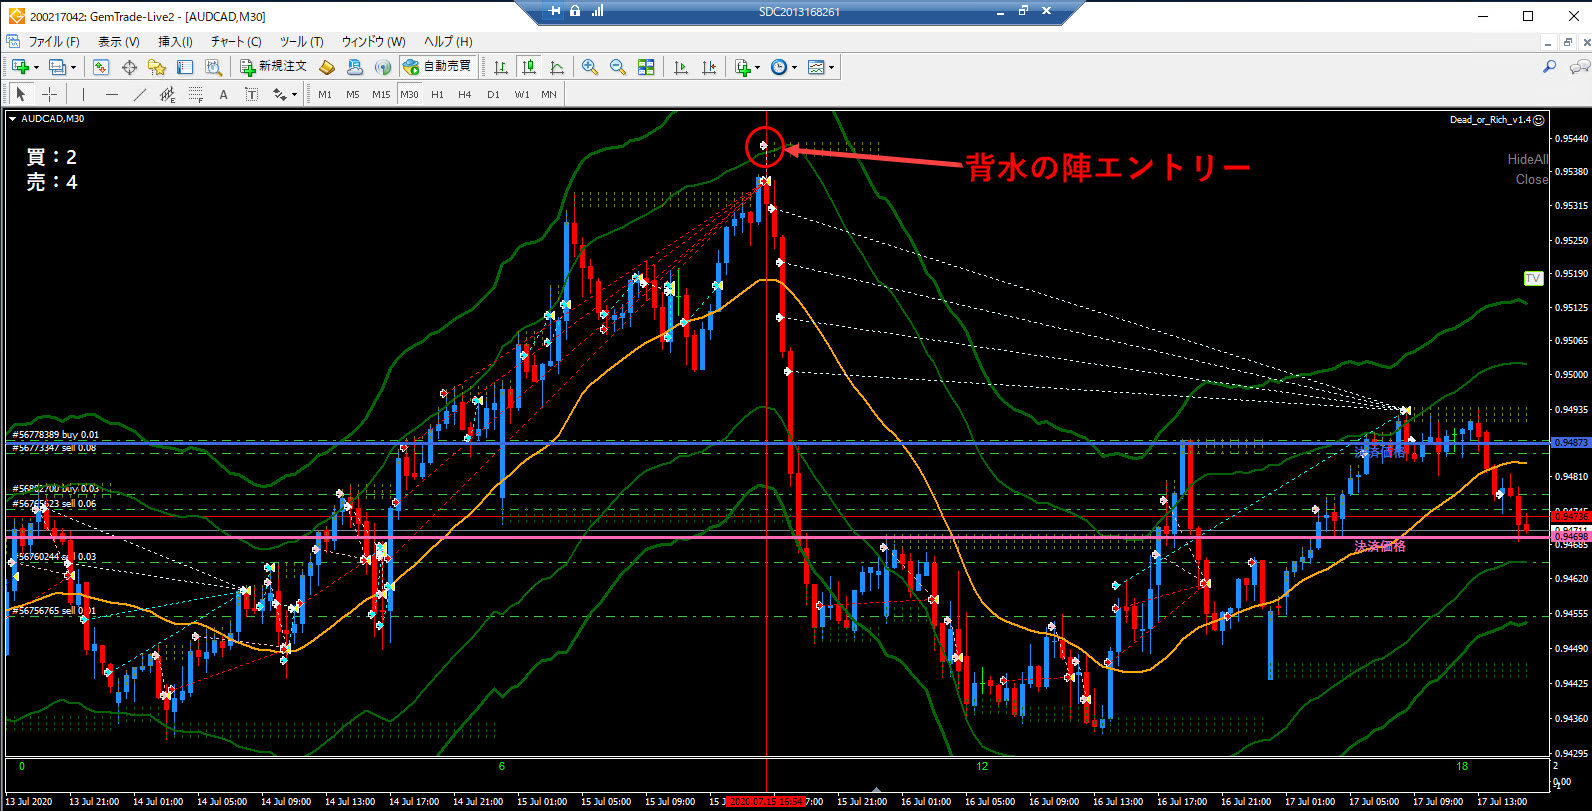
Task: Select the Fibonacci retracement tool
Action: coord(195,94)
